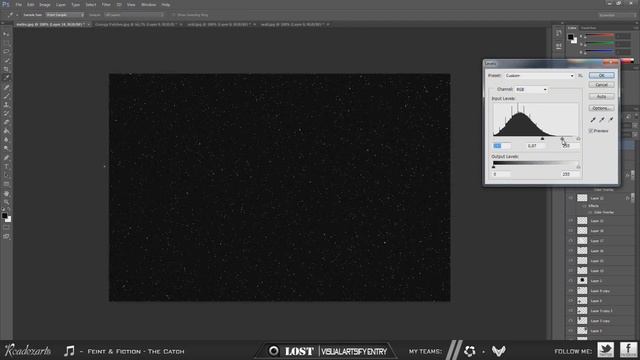Open the Sample Size dropdown
The width and height of the screenshot is (640, 360).
(65, 15)
